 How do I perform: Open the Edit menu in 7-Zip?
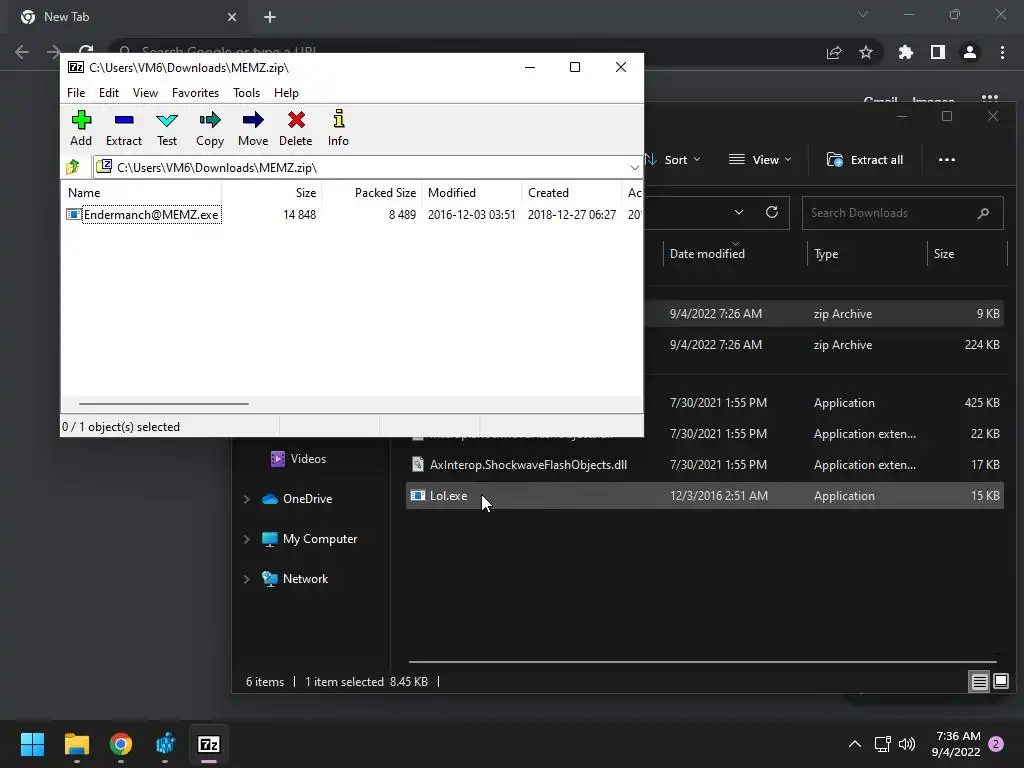coord(108,93)
